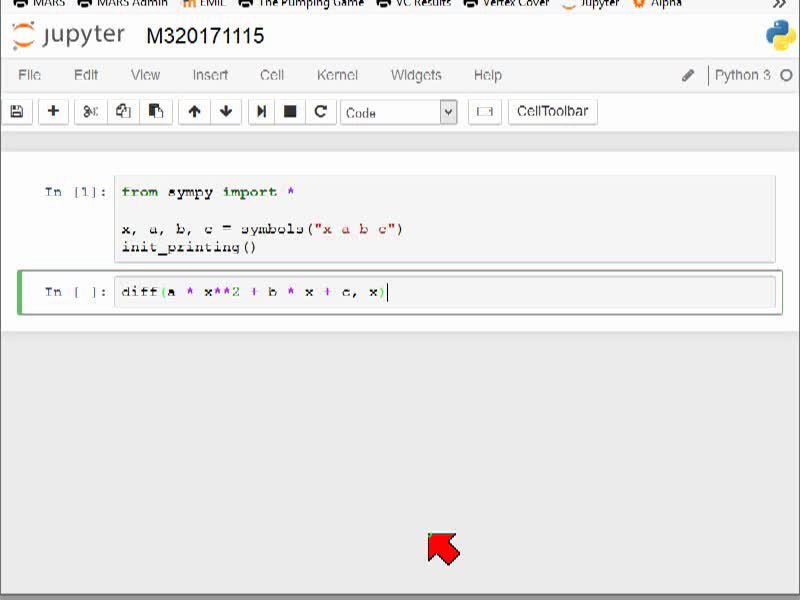Image resolution: width=800 pixels, height=600 pixels.
Task: Open The Pumping Game bookmark
Action: pyautogui.click(x=301, y=3)
